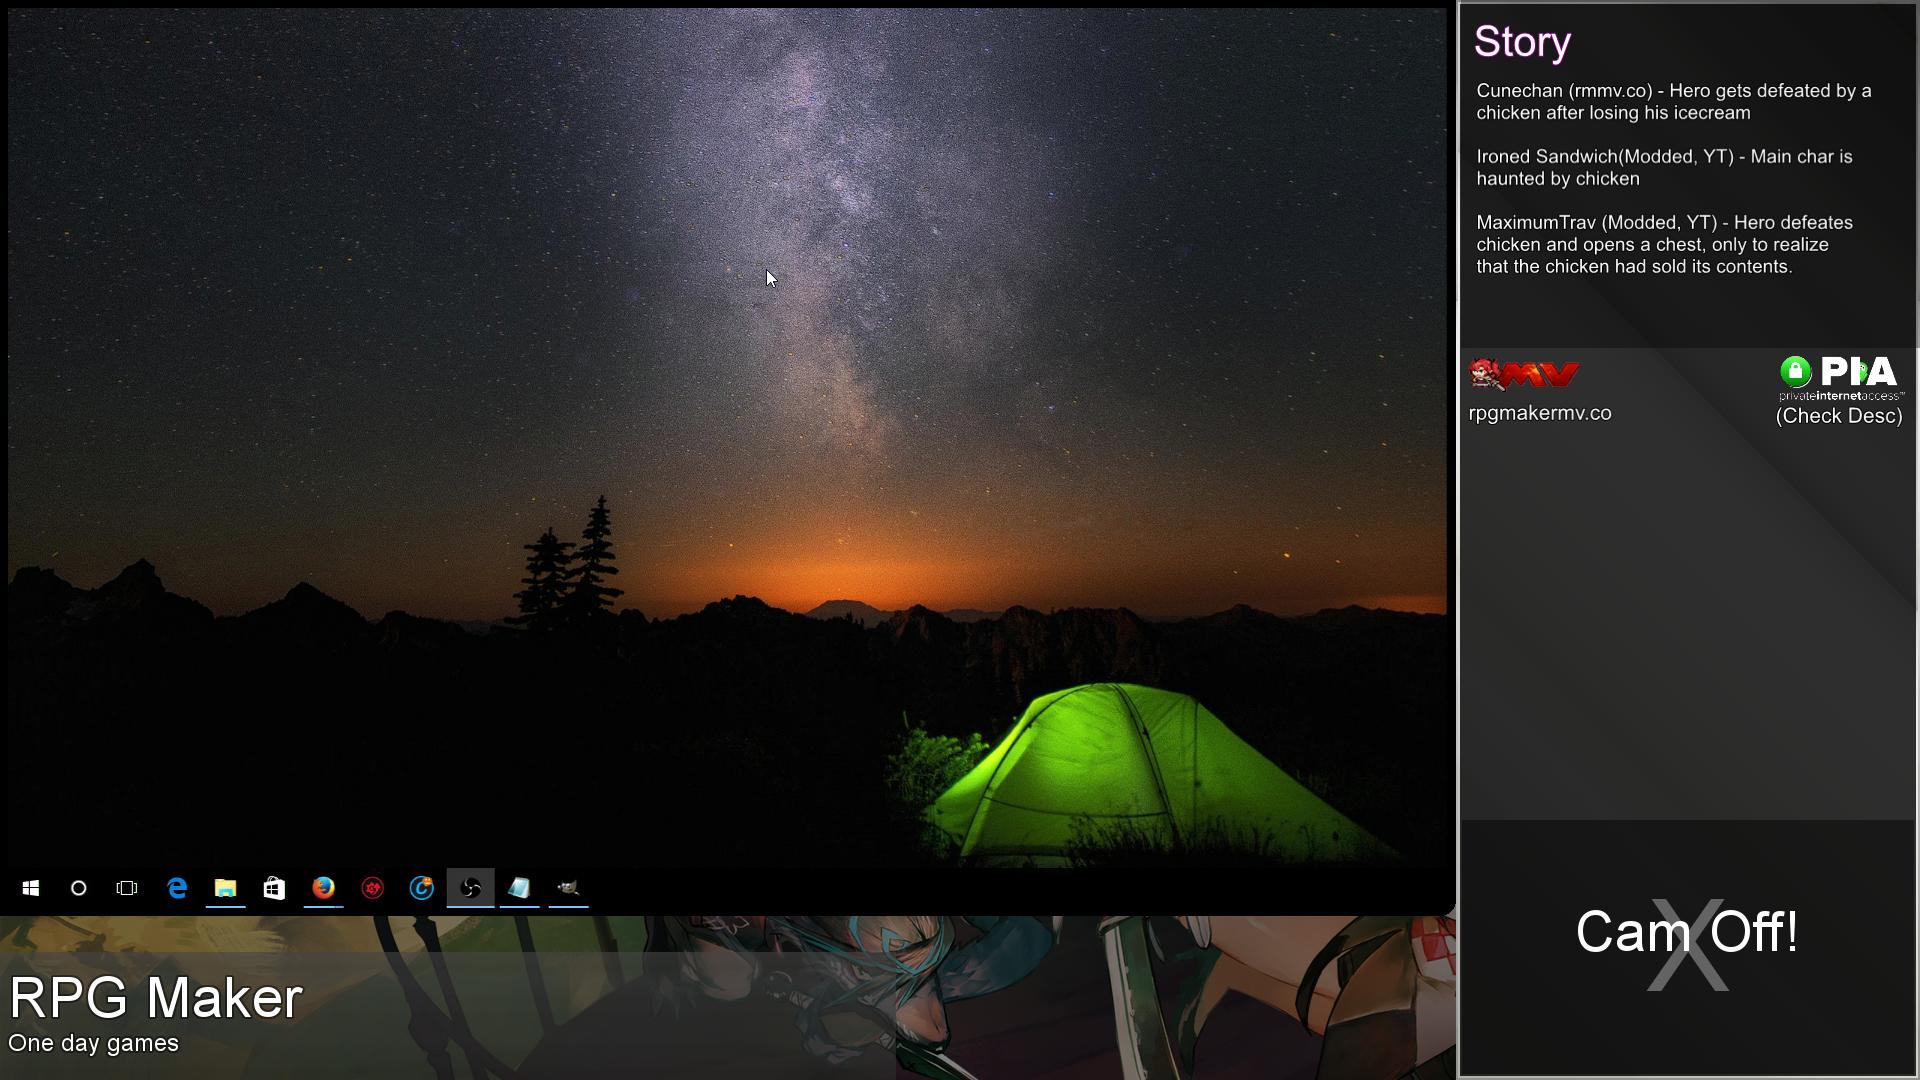Viewport: 1920px width, 1080px height.
Task: Click the red gear taskbar icon
Action: pos(372,888)
